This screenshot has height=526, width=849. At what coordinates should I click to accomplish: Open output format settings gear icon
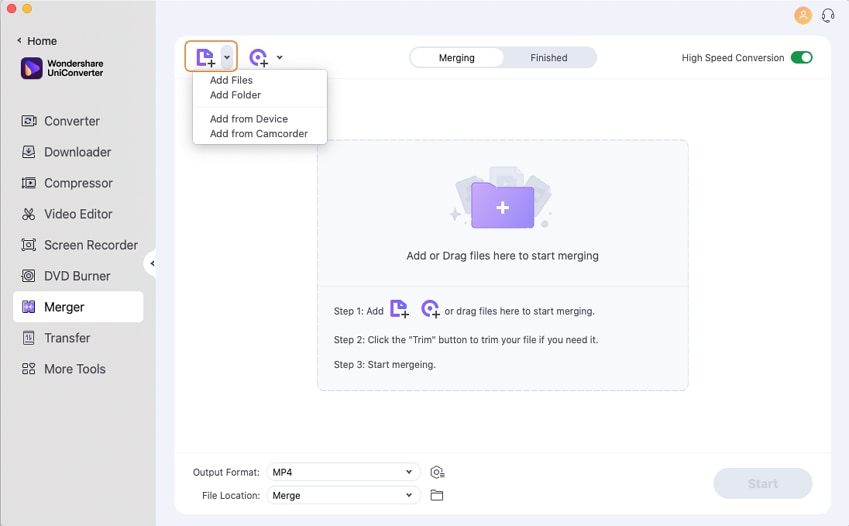click(x=437, y=472)
